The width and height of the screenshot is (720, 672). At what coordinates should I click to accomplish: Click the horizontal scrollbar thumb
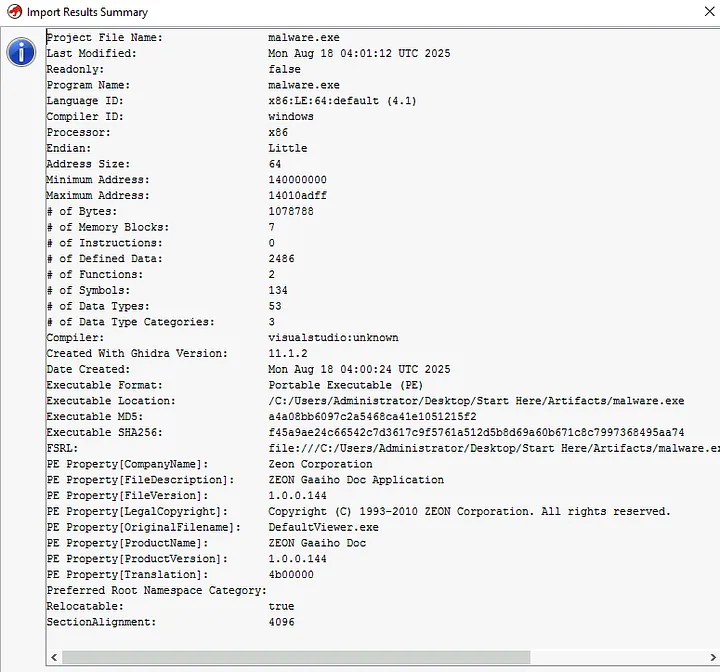(x=296, y=657)
